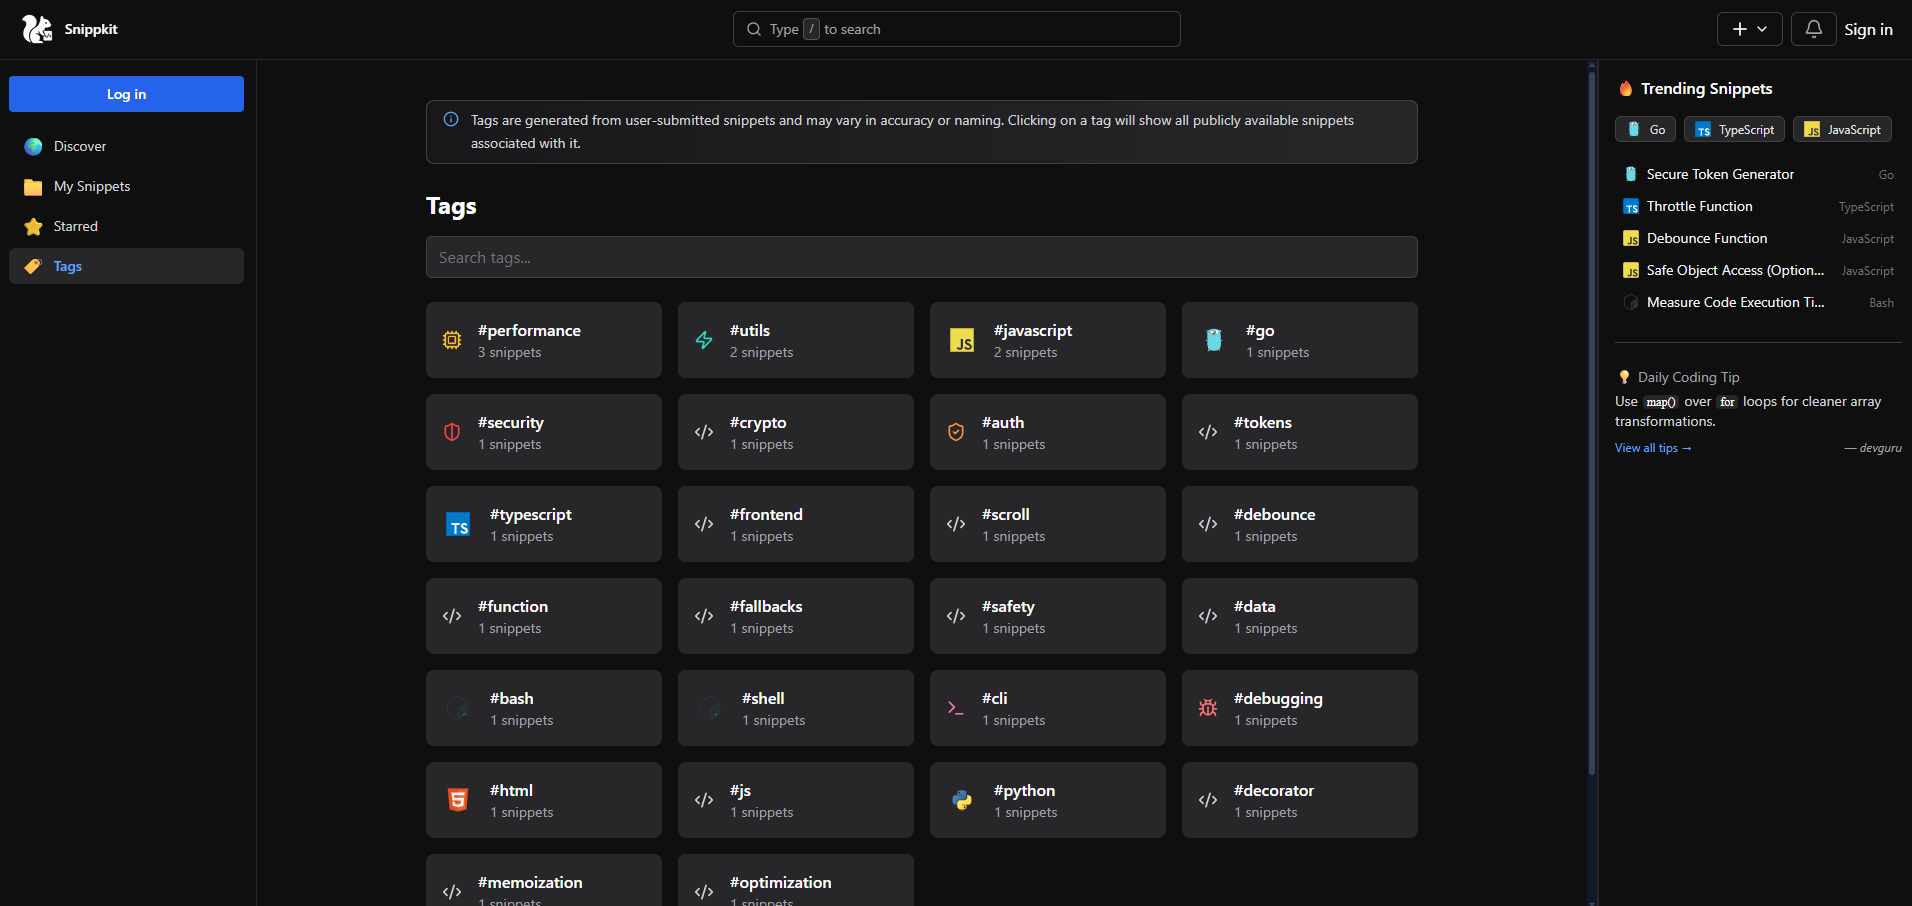
Task: Filter trending snippets by Go
Action: coord(1645,129)
